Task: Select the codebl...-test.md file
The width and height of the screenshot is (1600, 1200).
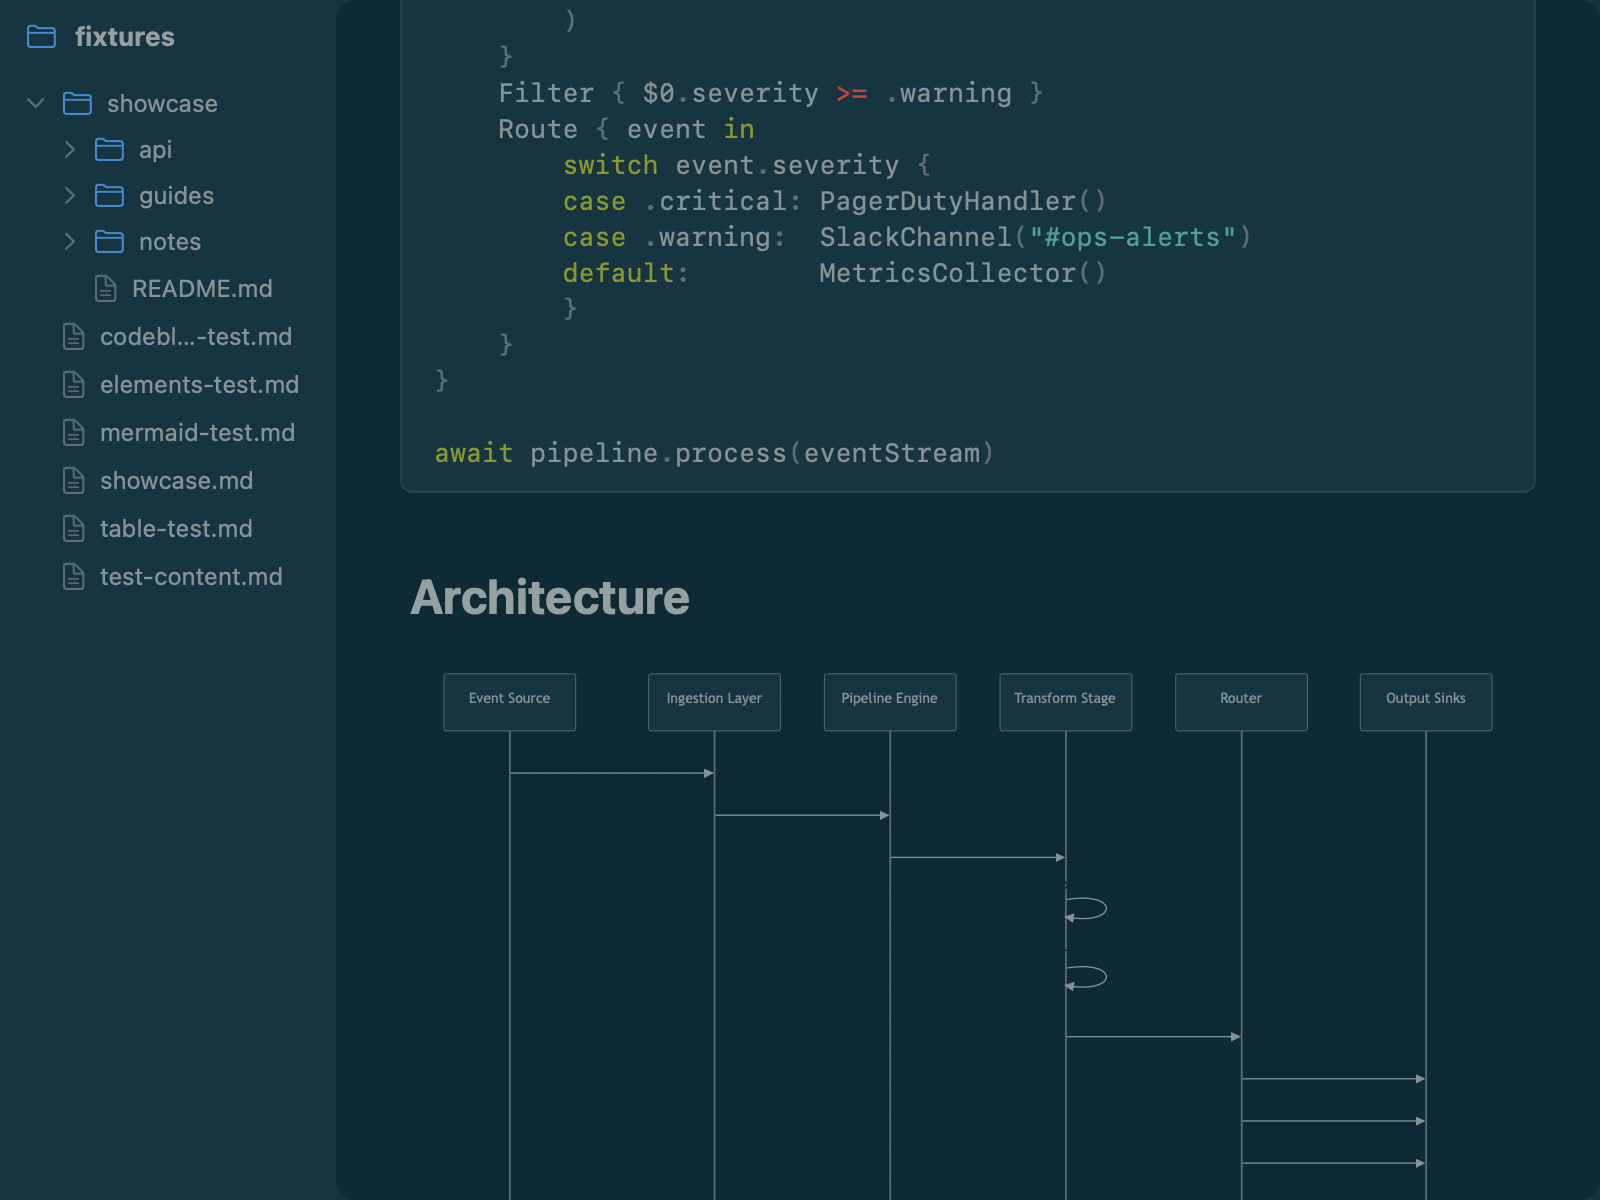Action: [195, 337]
